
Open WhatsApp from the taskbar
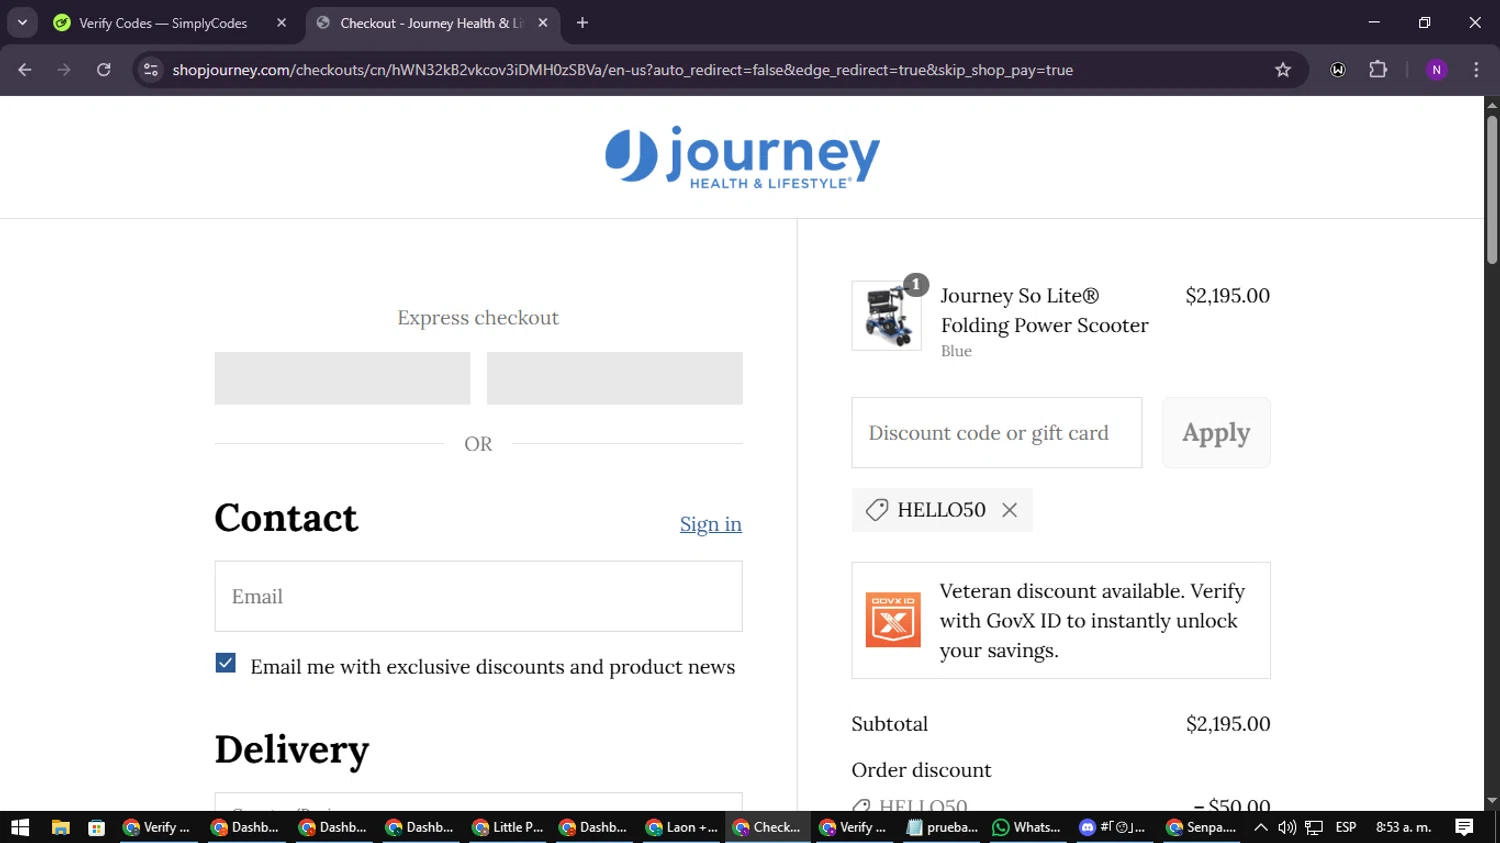click(x=1027, y=827)
